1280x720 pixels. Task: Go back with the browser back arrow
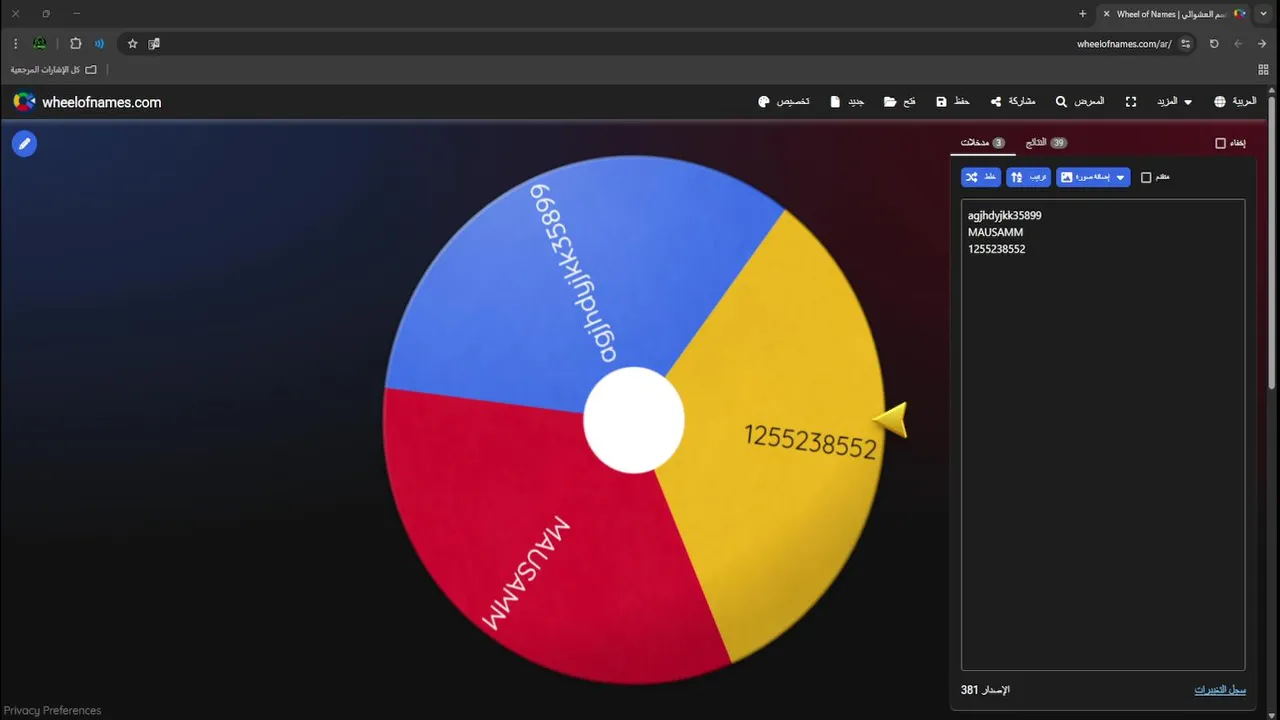tap(1262, 44)
